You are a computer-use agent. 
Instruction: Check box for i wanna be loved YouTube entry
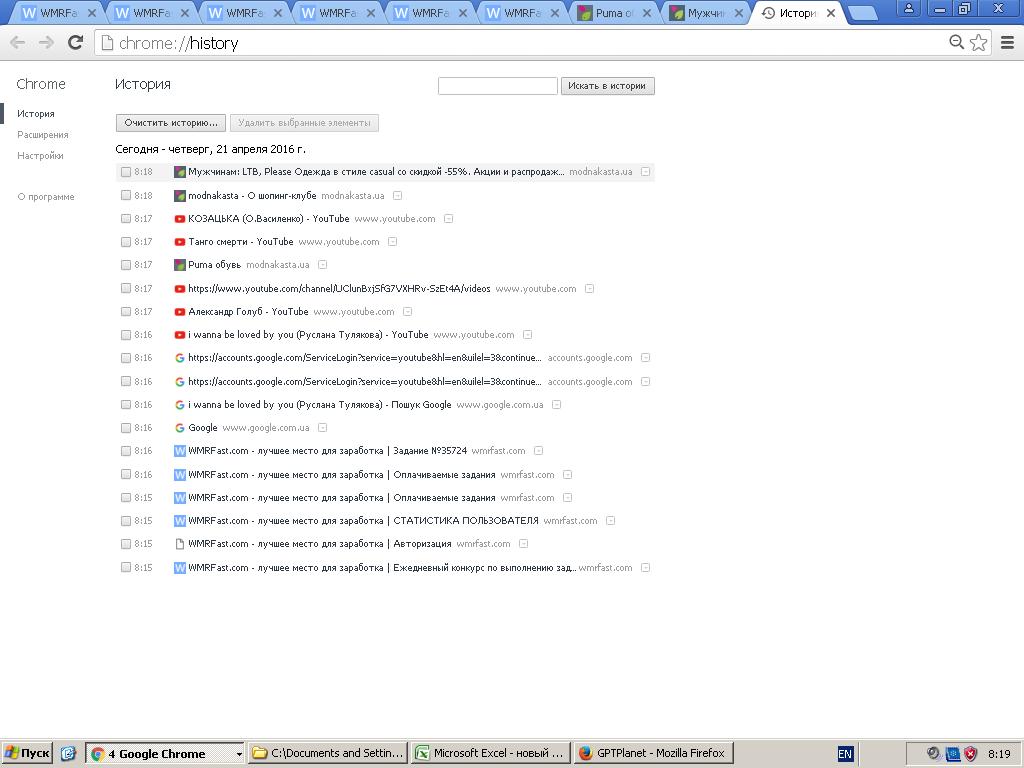click(125, 334)
